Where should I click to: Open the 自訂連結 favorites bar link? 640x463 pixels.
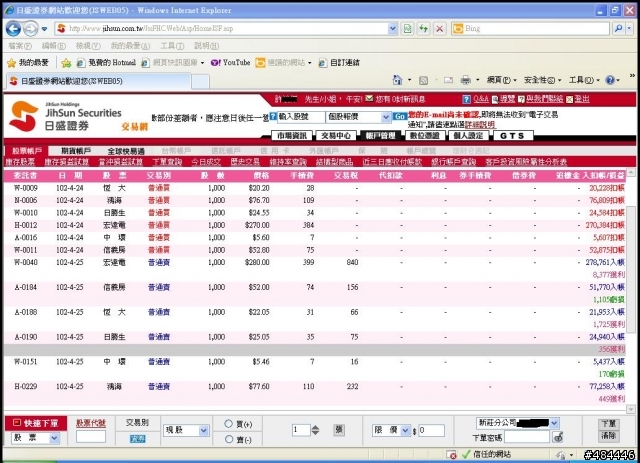(x=340, y=62)
